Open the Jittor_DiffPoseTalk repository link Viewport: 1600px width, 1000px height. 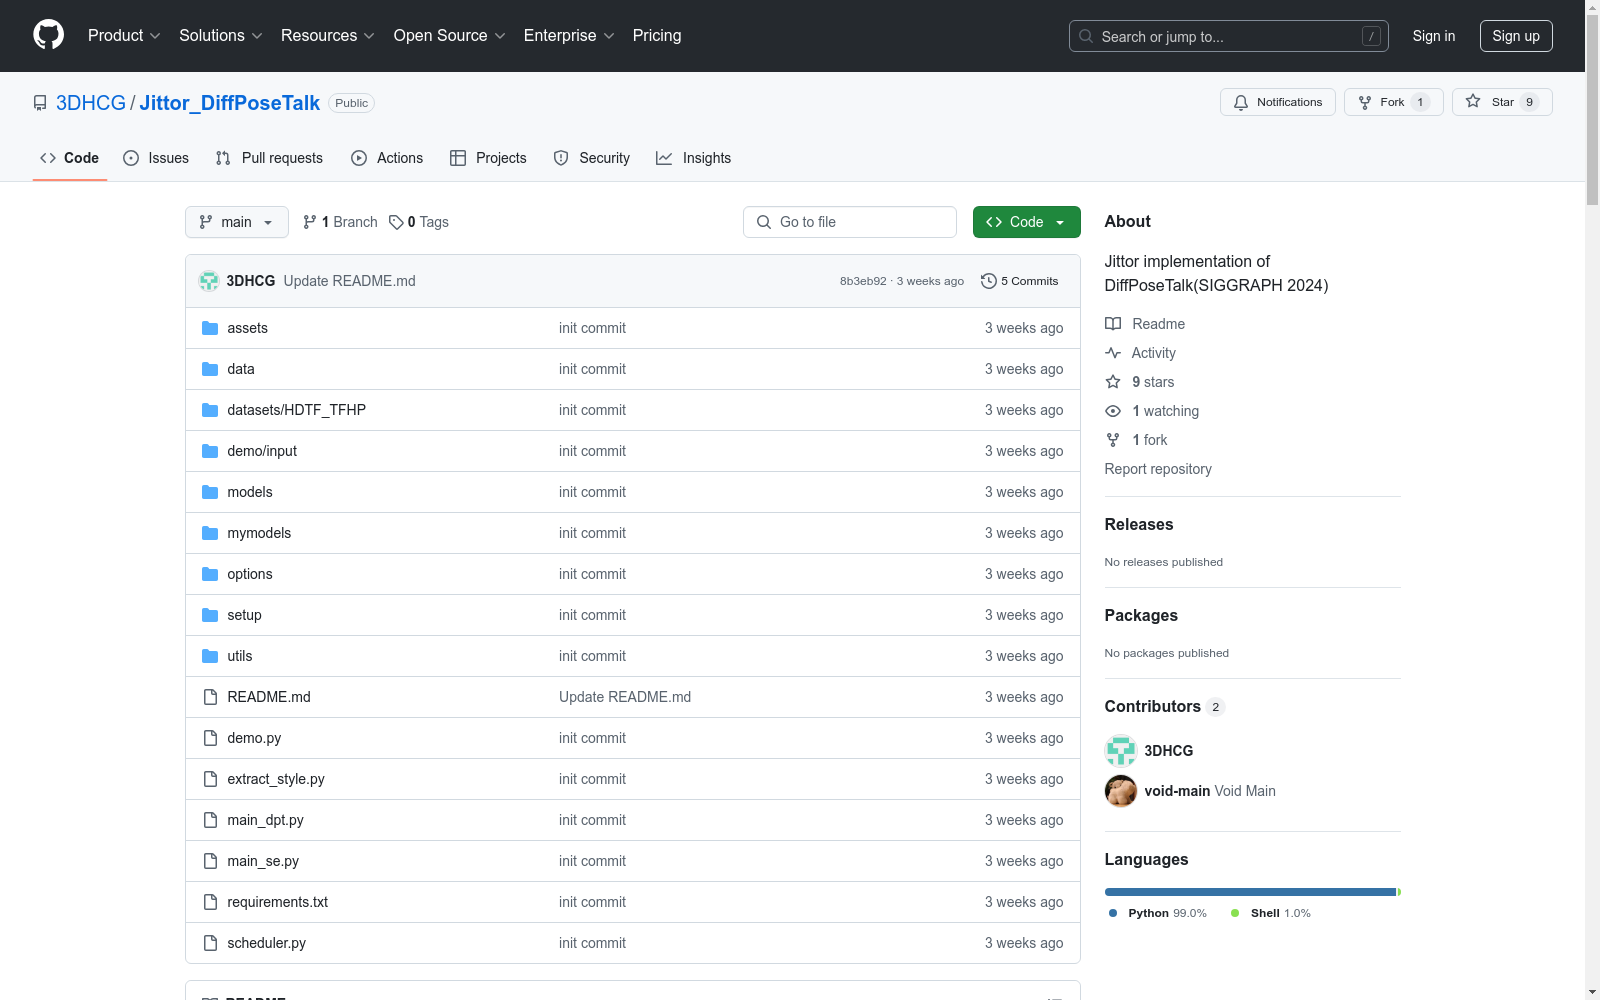230,103
